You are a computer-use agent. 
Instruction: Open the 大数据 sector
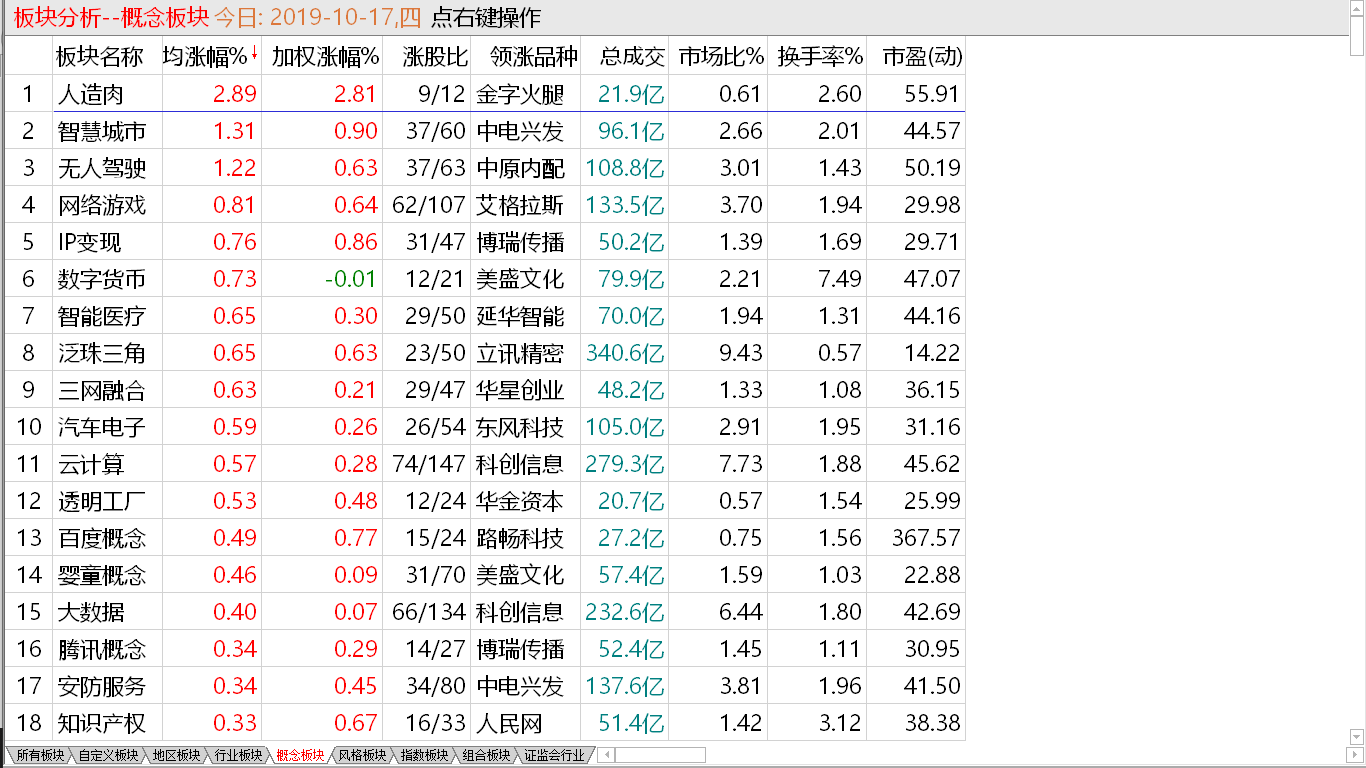click(91, 612)
